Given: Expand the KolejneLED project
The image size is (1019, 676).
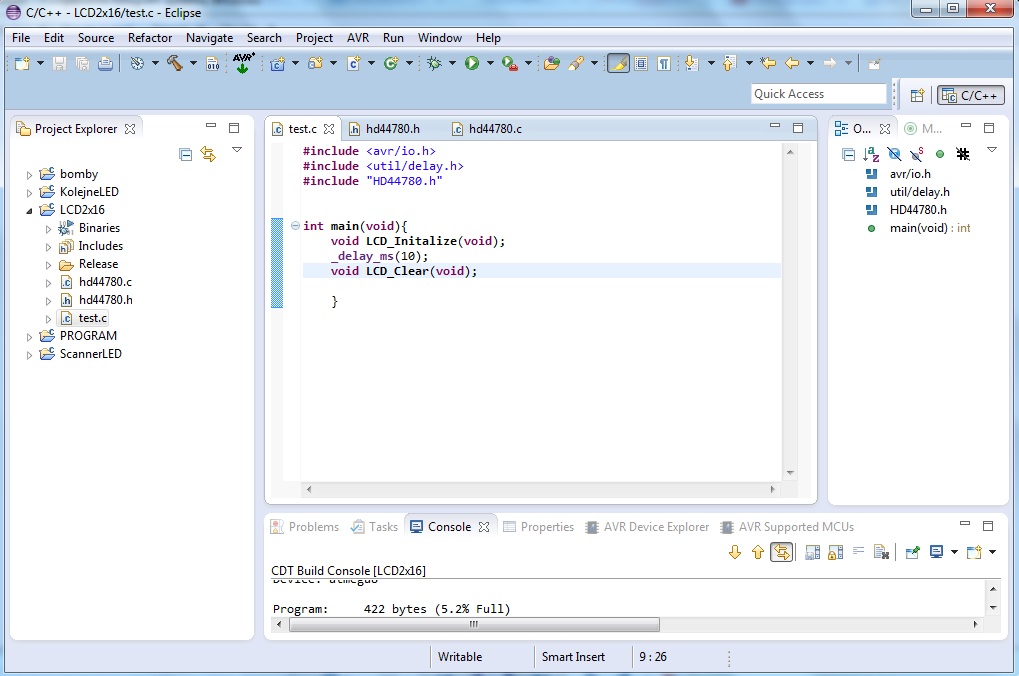Looking at the screenshot, I should (x=29, y=193).
